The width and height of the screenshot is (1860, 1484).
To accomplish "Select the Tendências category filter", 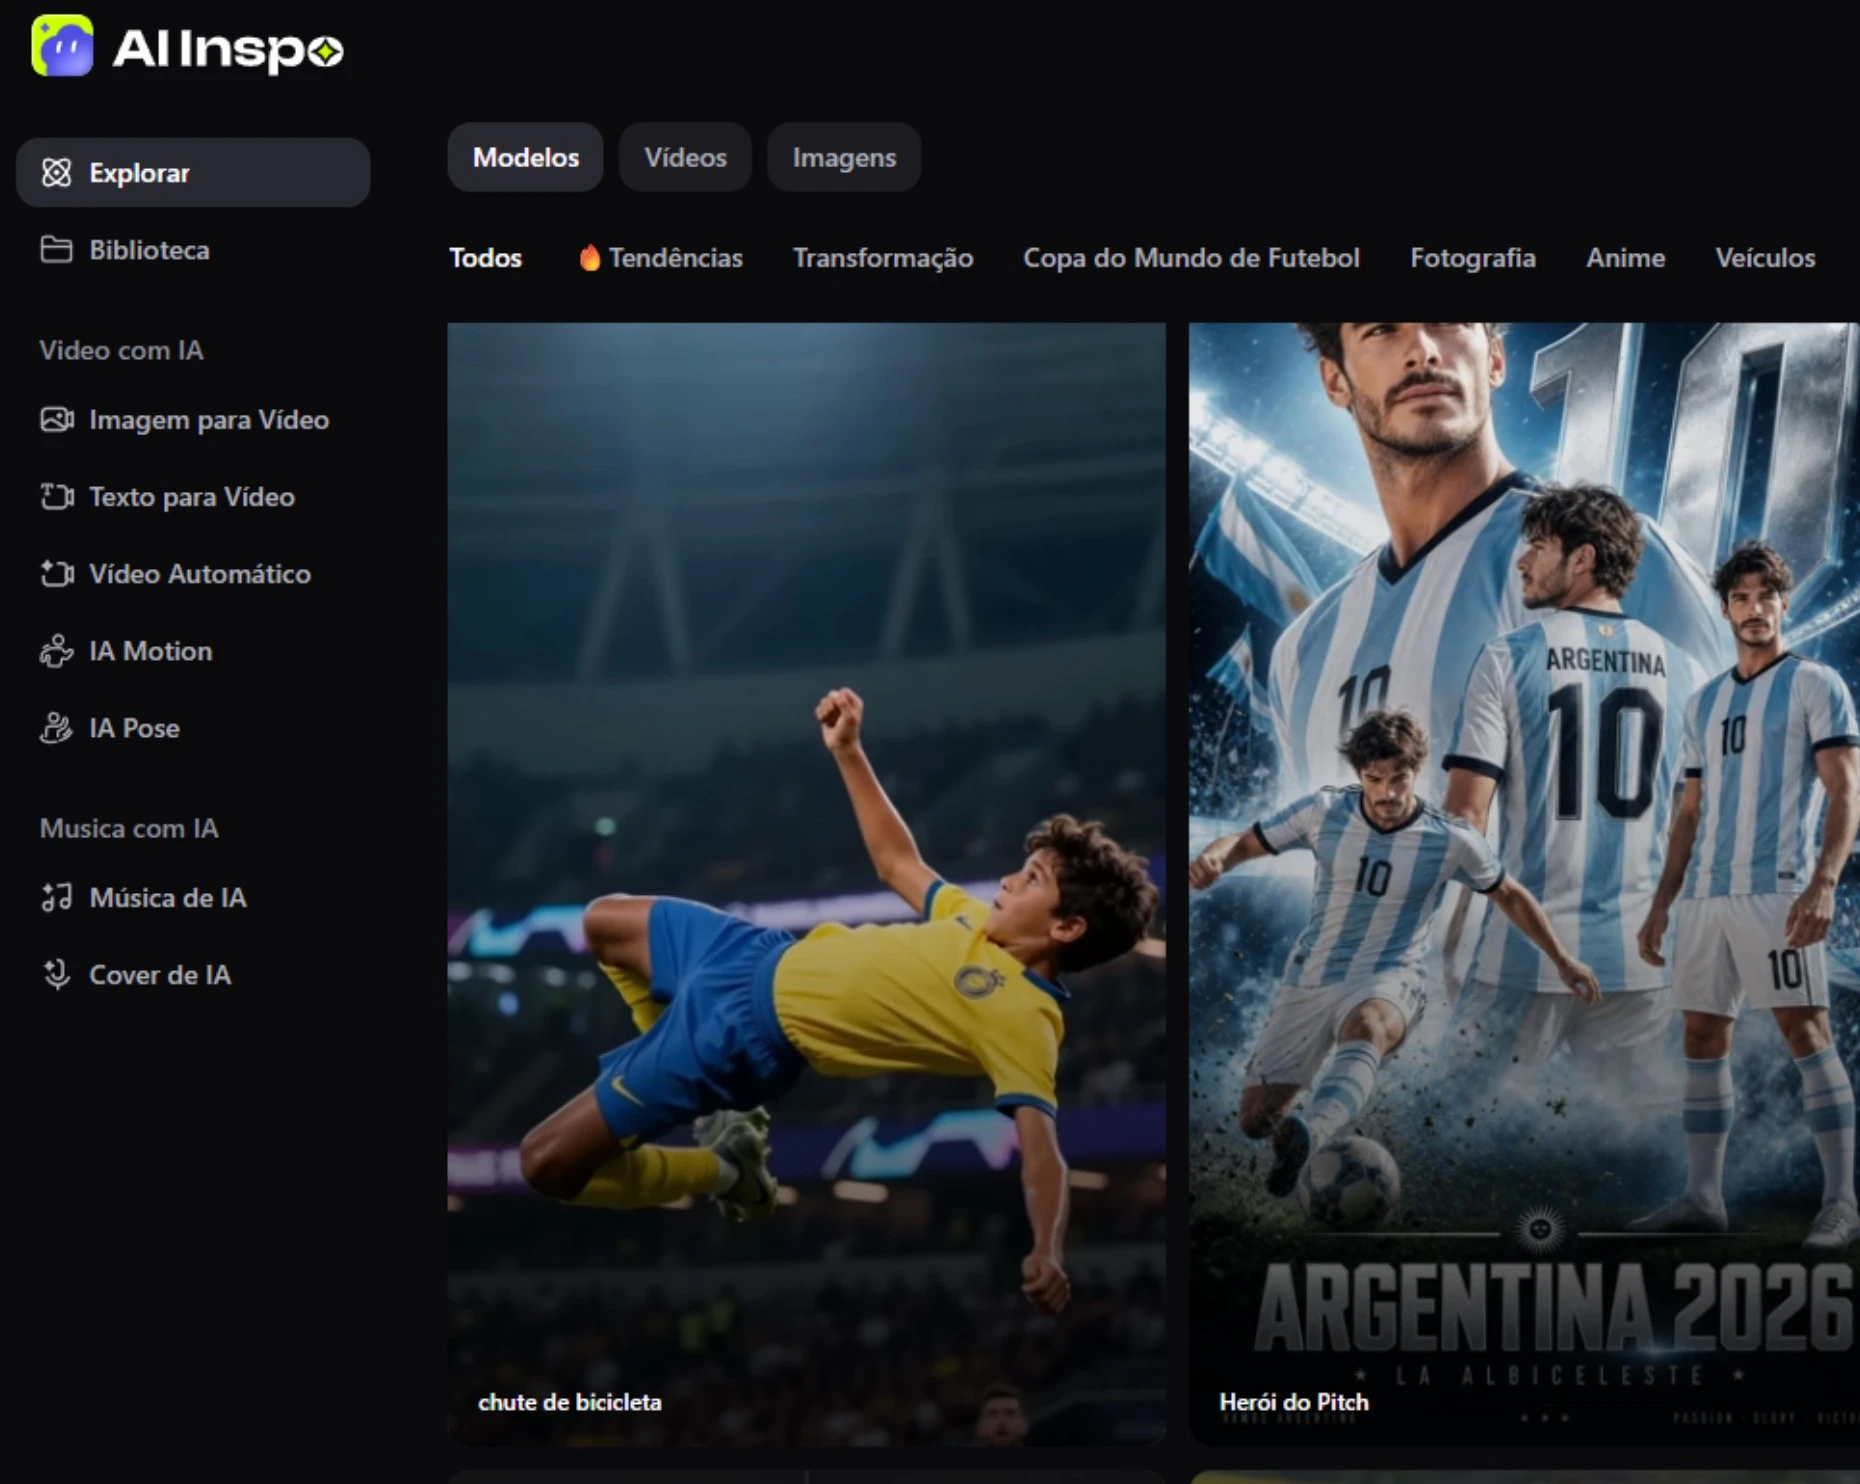I will [x=661, y=258].
